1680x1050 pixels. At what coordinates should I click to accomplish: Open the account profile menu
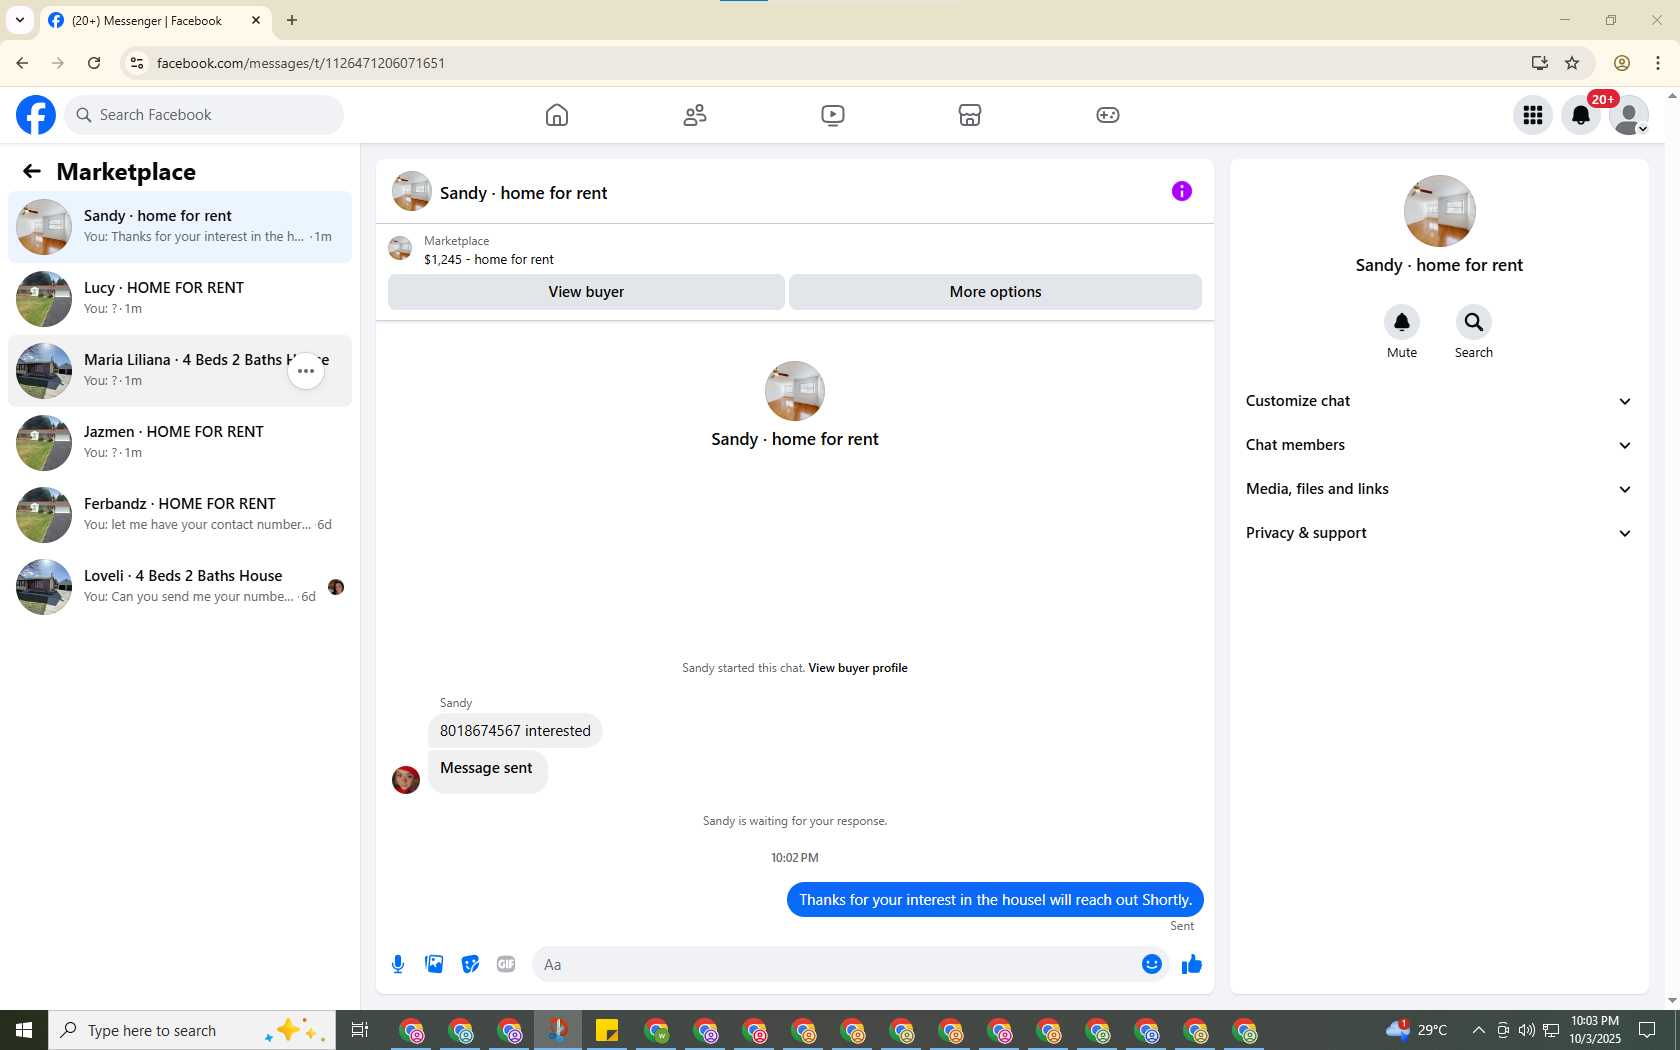1629,115
